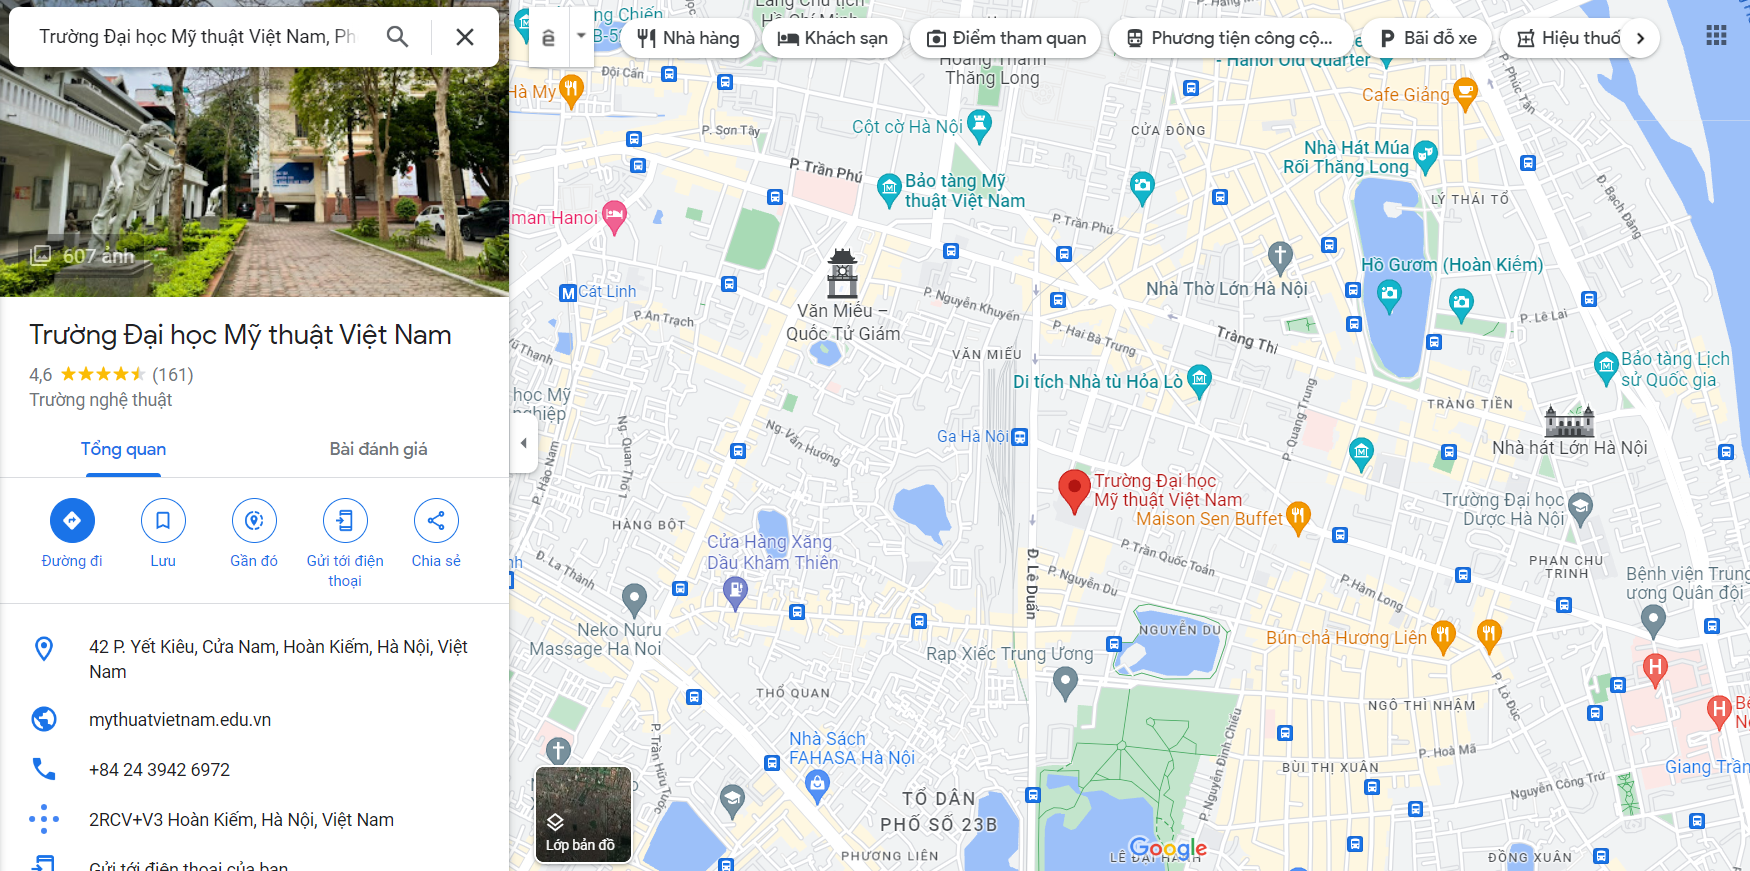
Task: Filter map by Nhà hàng
Action: coord(688,38)
